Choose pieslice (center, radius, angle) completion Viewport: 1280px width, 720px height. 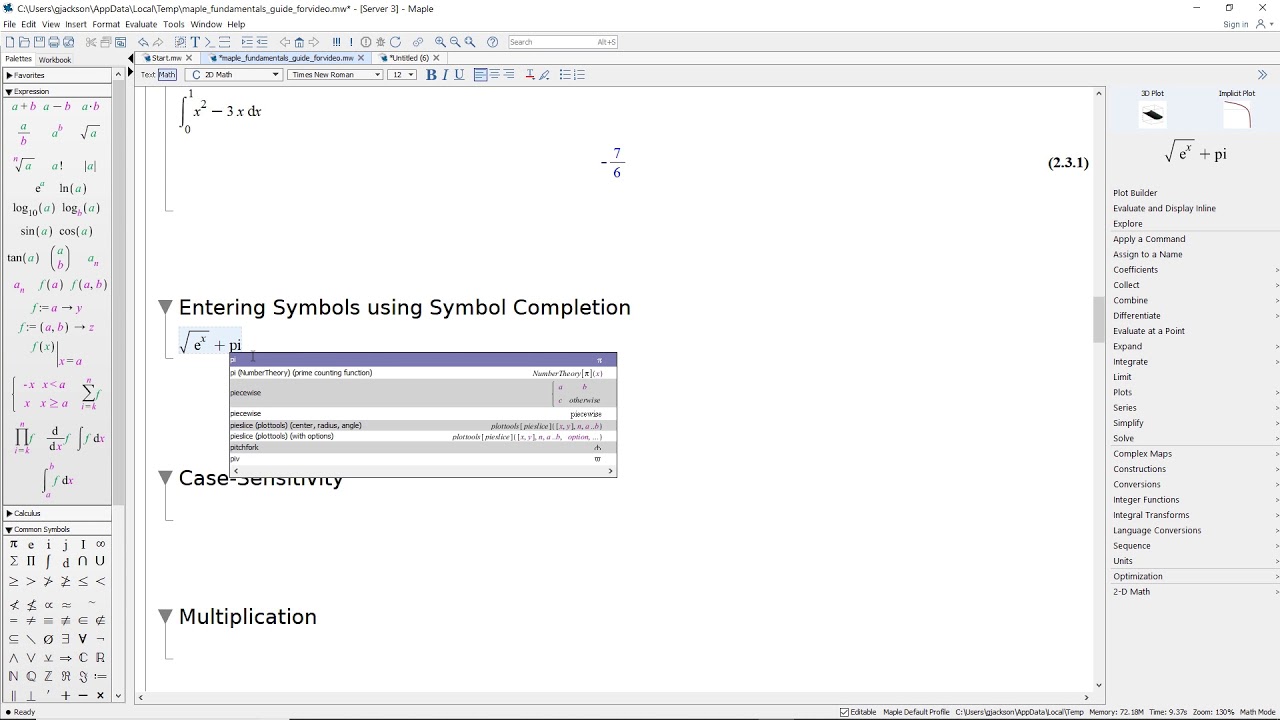(x=423, y=425)
